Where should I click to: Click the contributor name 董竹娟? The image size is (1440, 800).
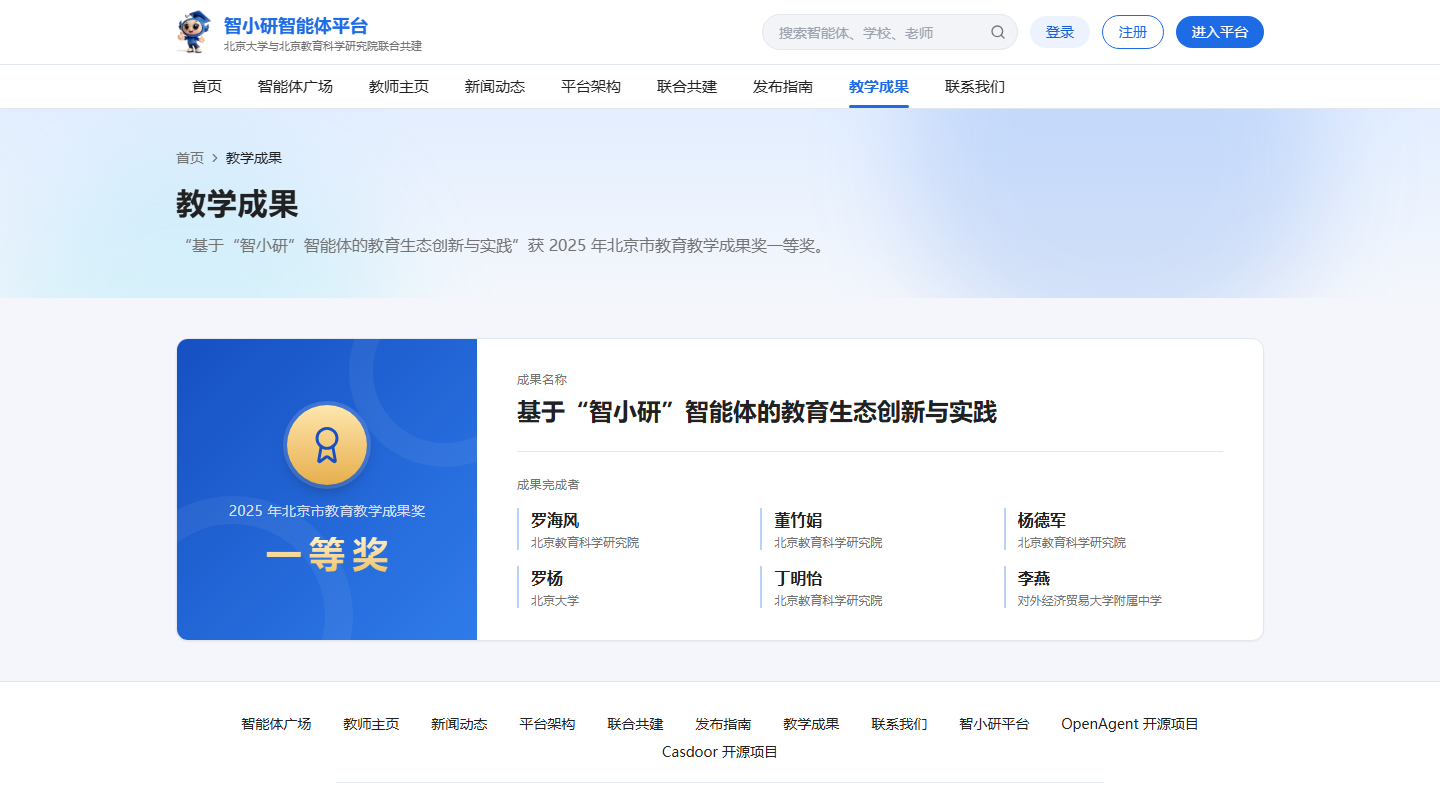(798, 520)
